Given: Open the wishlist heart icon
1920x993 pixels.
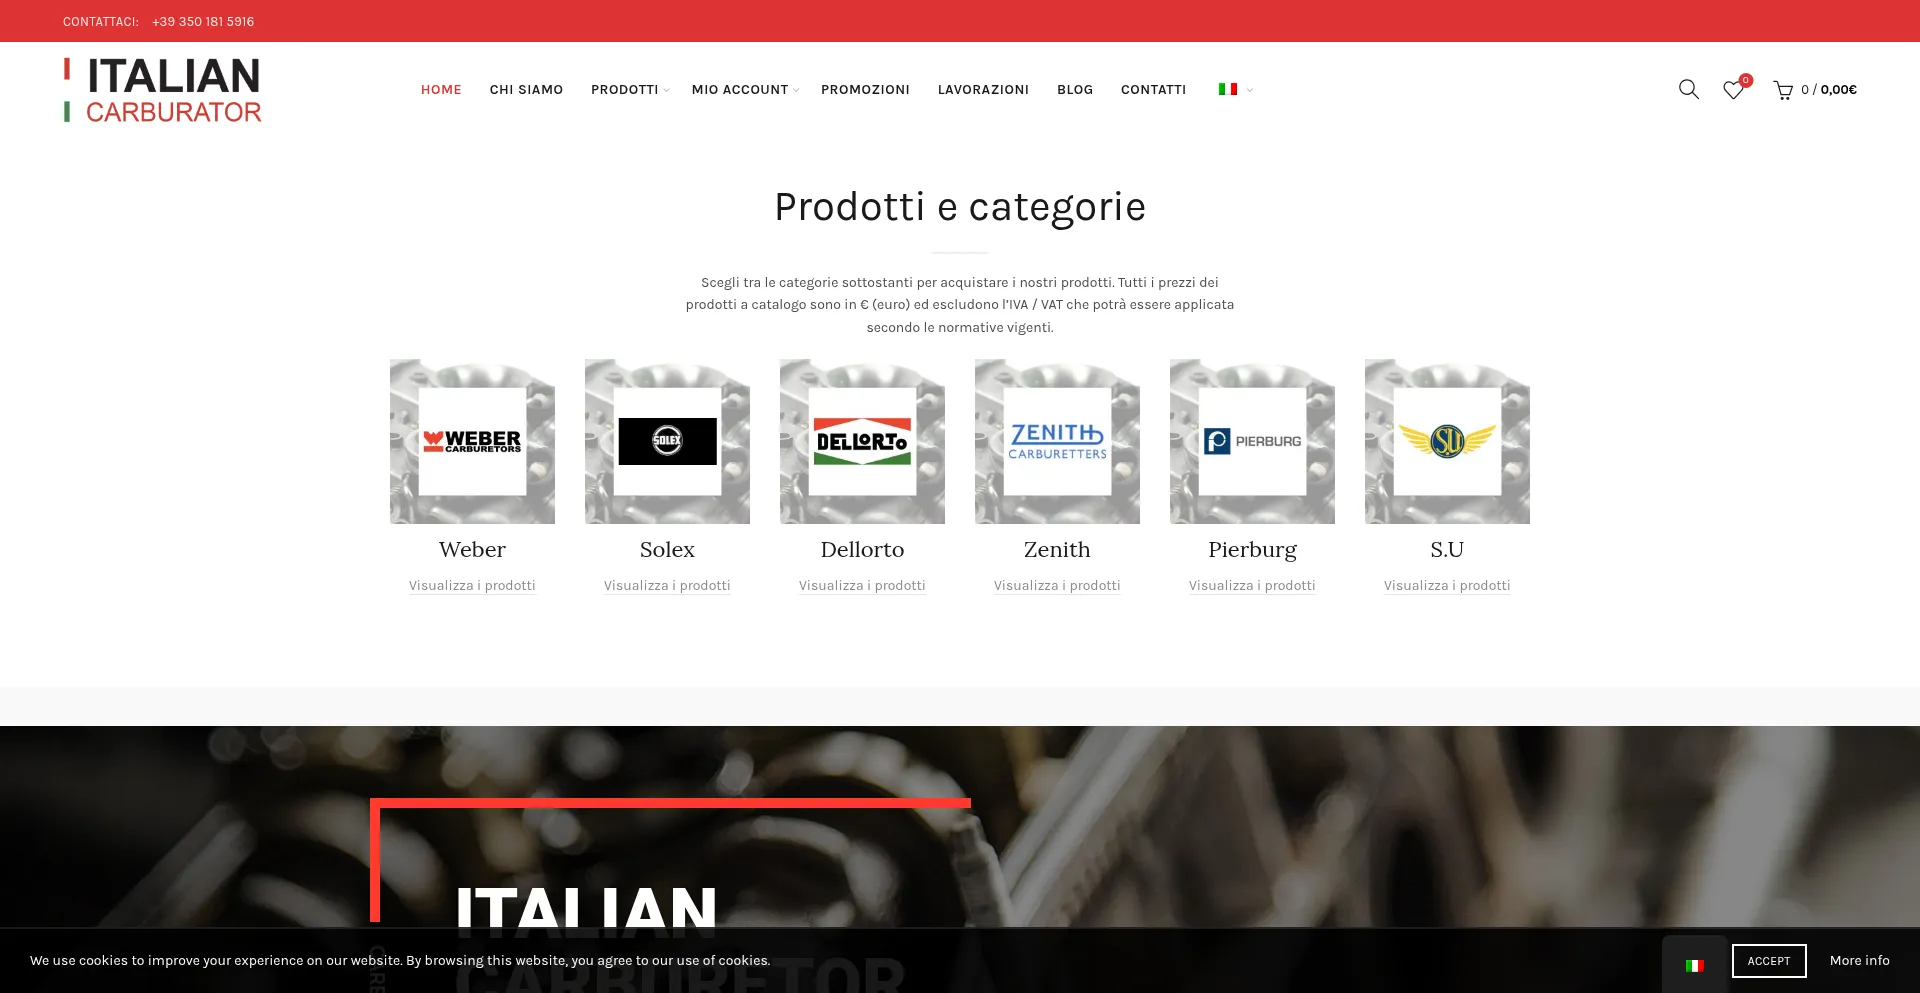Looking at the screenshot, I should [1734, 90].
